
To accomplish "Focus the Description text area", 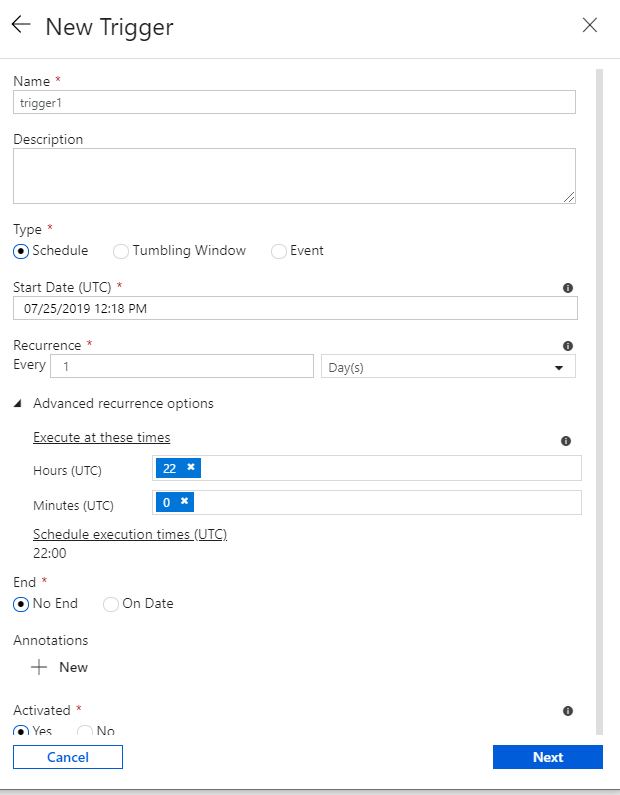I will pyautogui.click(x=294, y=176).
